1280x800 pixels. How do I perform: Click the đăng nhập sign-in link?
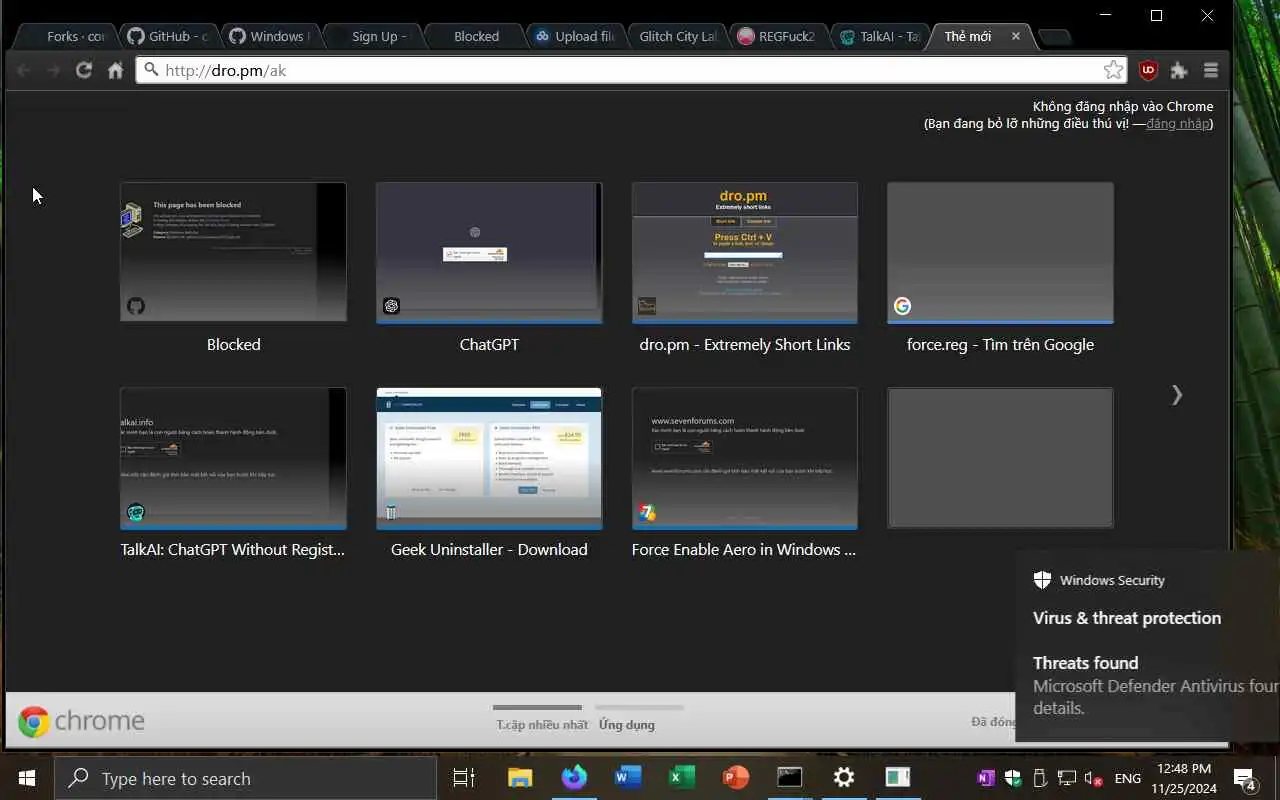[1177, 123]
